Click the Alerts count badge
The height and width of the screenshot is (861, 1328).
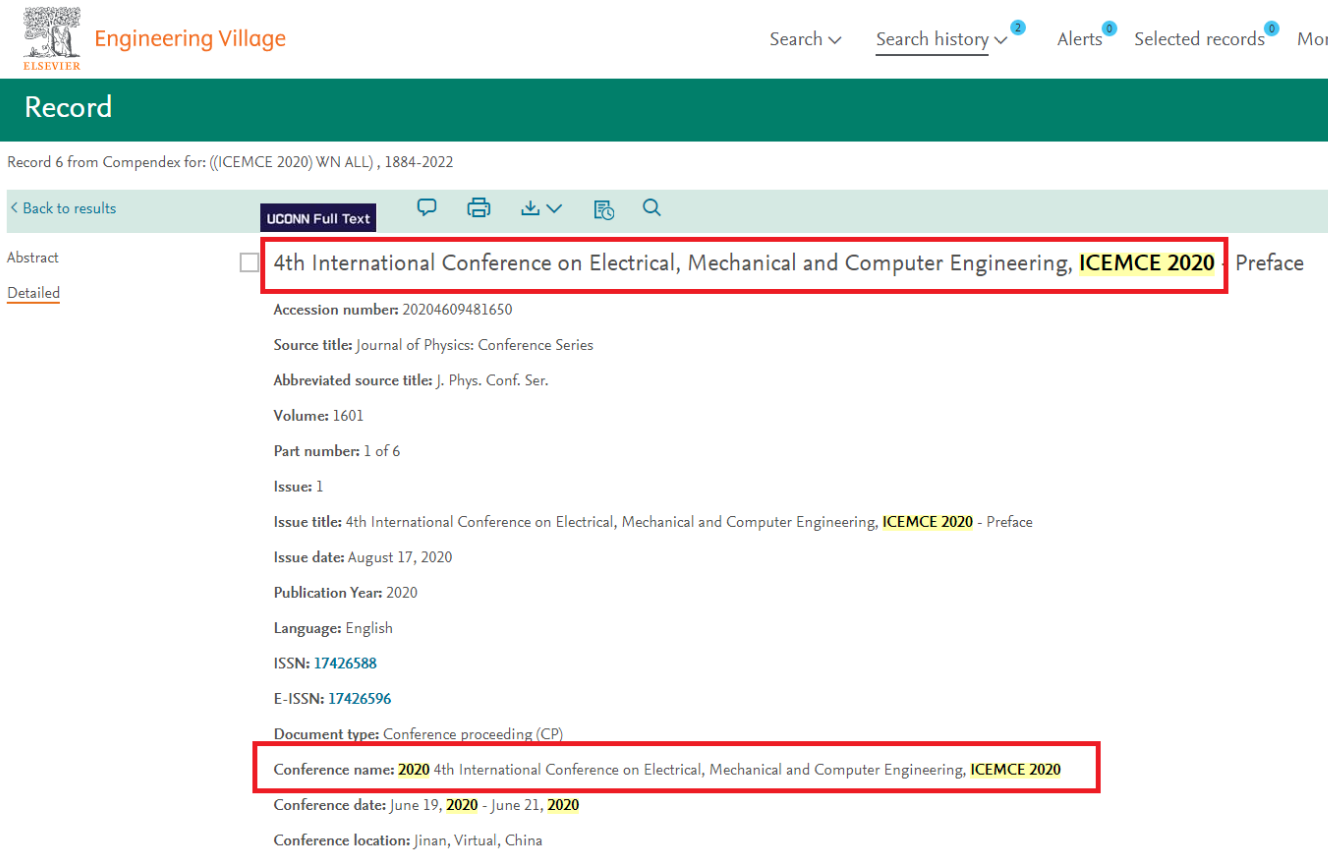pyautogui.click(x=1109, y=28)
